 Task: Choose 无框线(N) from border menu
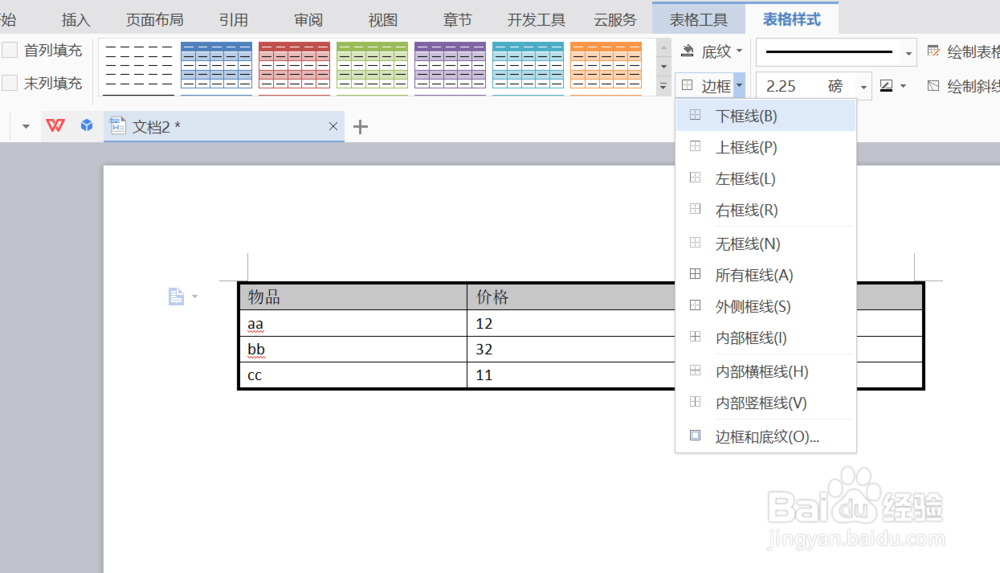766,244
